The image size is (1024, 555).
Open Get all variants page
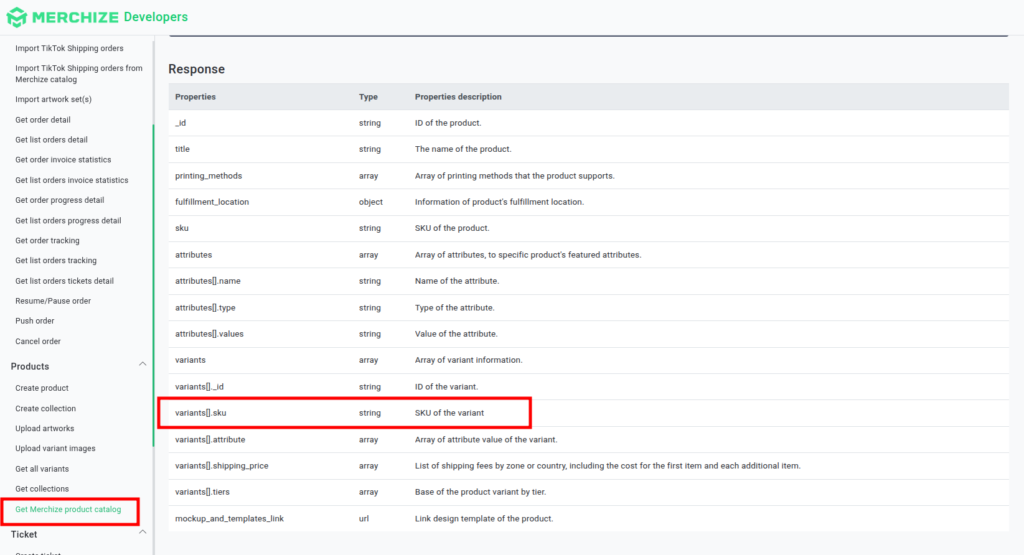click(42, 469)
